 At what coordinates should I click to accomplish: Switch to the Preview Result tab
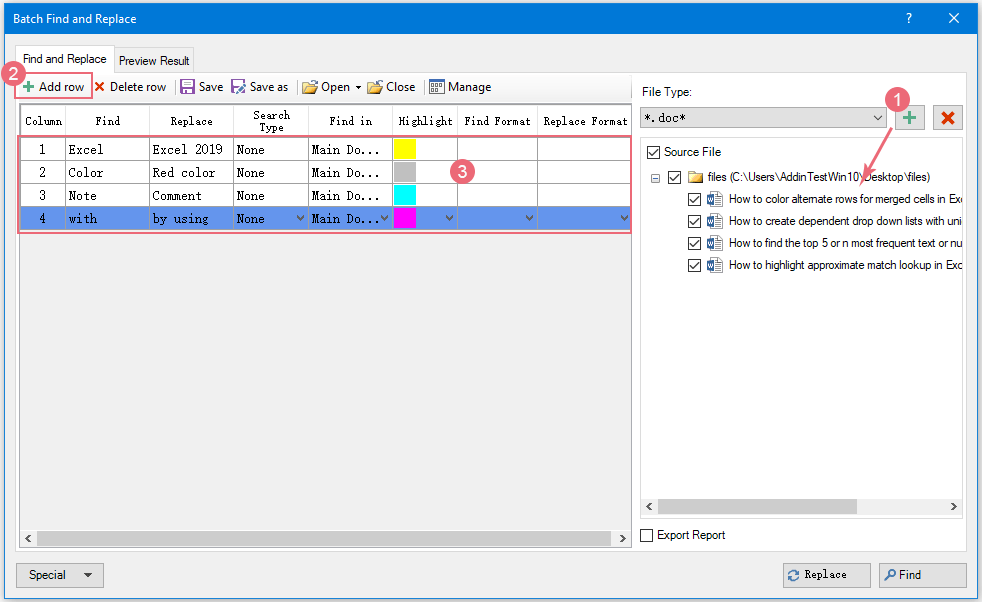(153, 59)
